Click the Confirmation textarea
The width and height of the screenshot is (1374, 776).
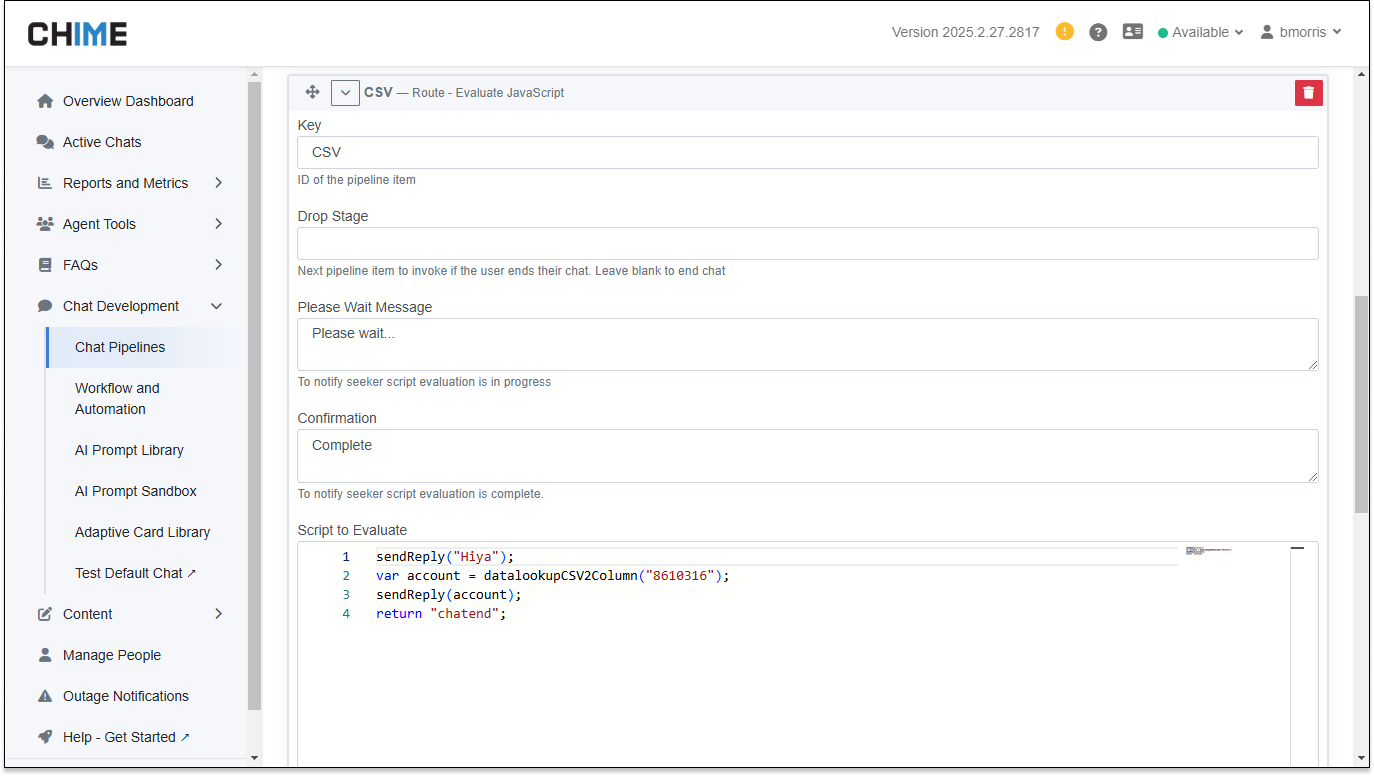pyautogui.click(x=807, y=456)
